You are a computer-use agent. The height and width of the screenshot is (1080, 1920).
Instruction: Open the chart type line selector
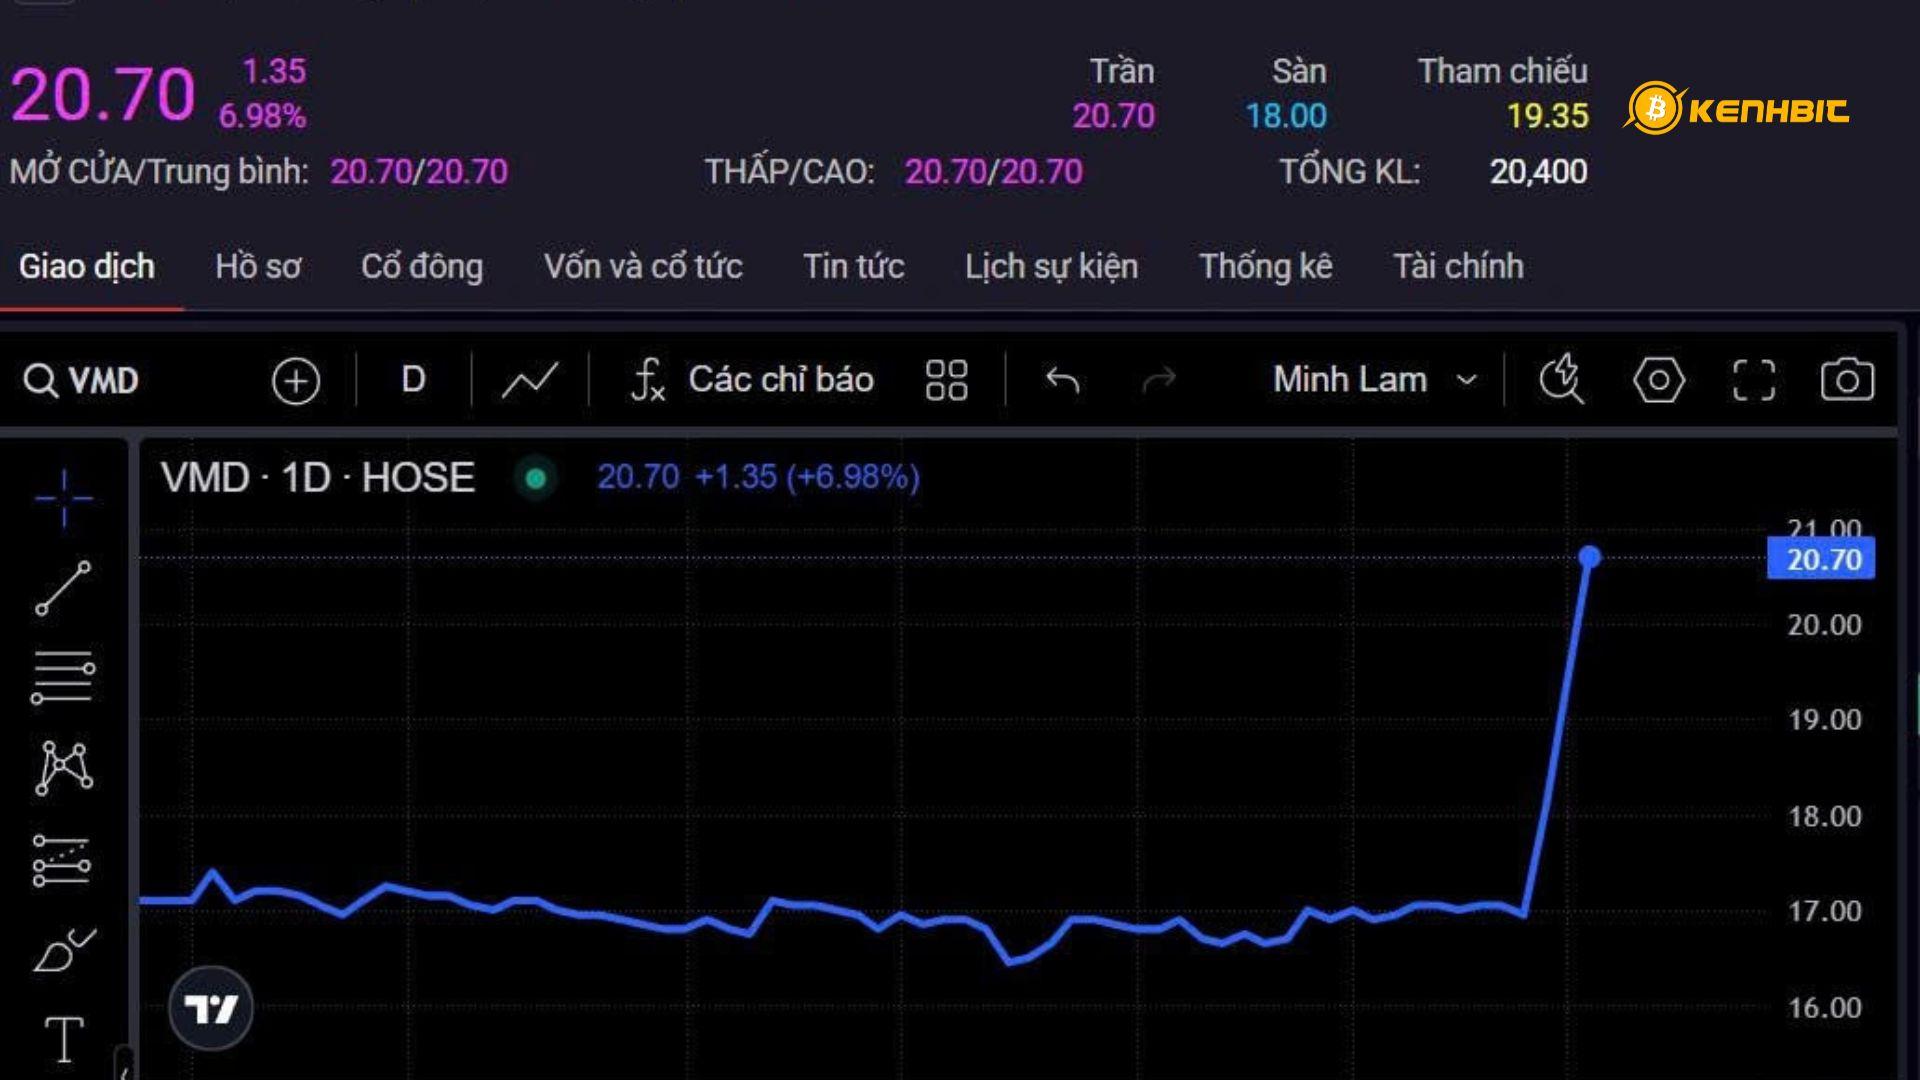[529, 380]
